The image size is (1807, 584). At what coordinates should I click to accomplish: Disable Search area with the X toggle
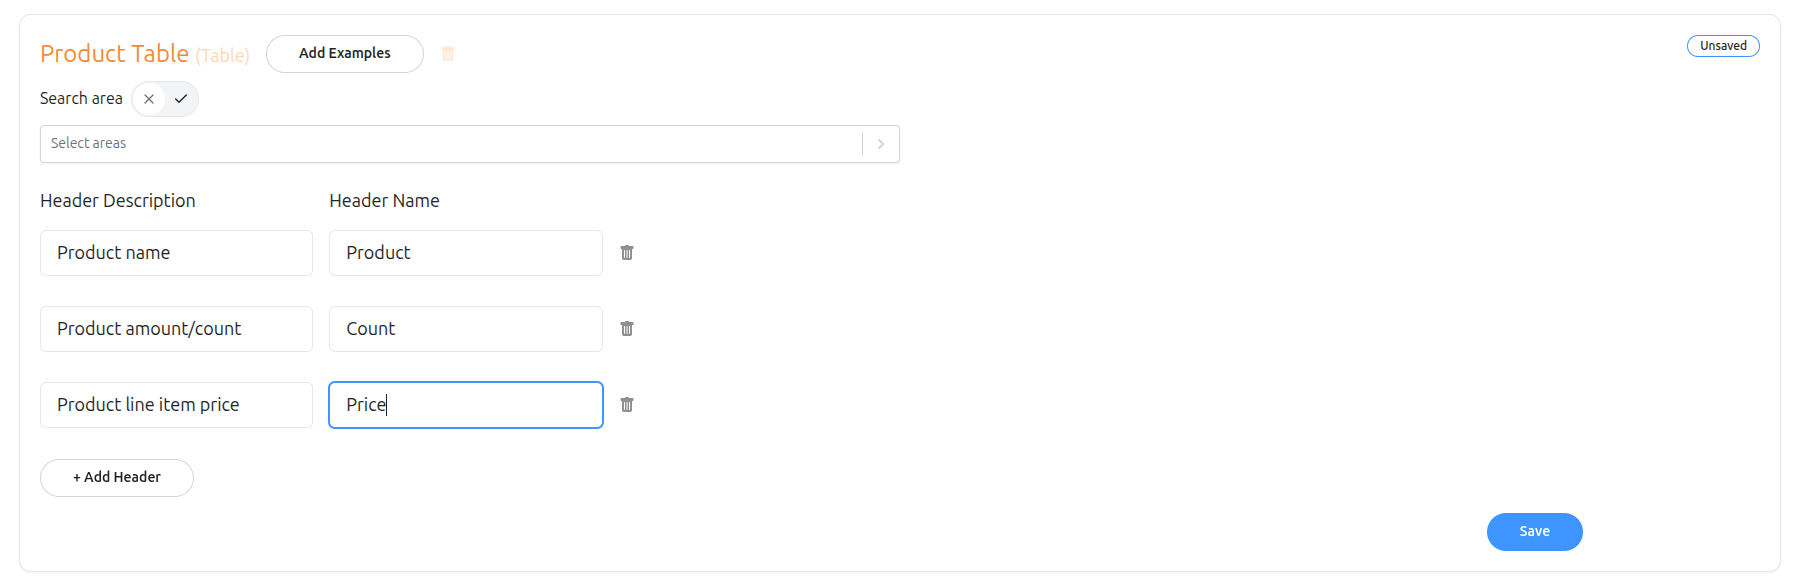click(149, 99)
